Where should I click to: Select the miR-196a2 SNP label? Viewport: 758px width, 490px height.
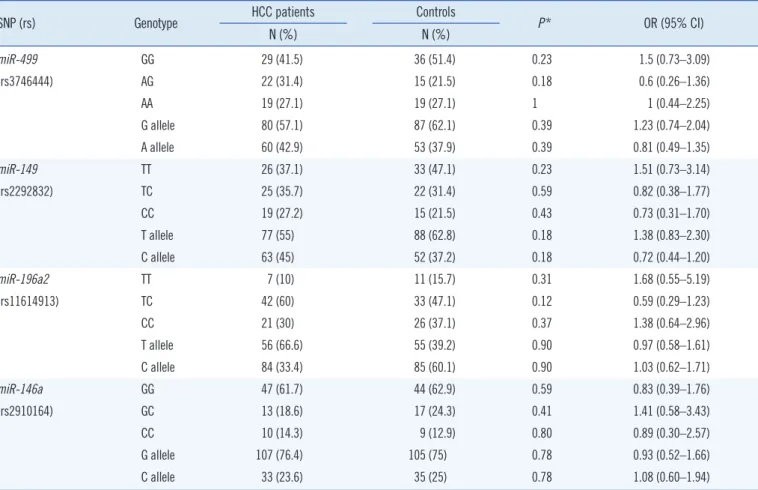(x=25, y=279)
